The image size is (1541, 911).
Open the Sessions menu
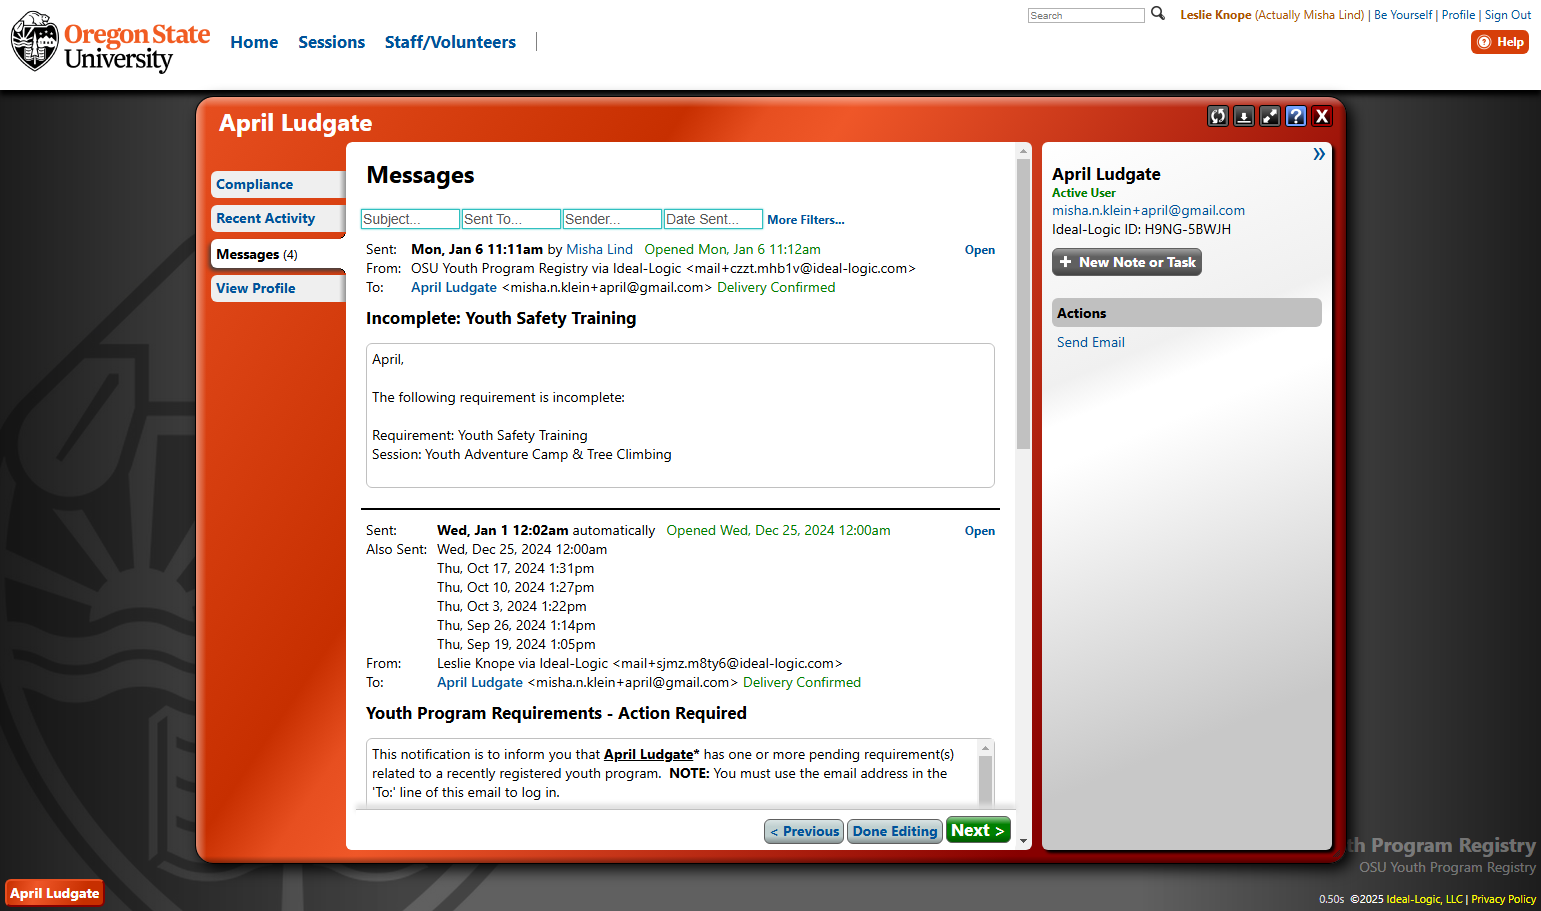point(331,42)
